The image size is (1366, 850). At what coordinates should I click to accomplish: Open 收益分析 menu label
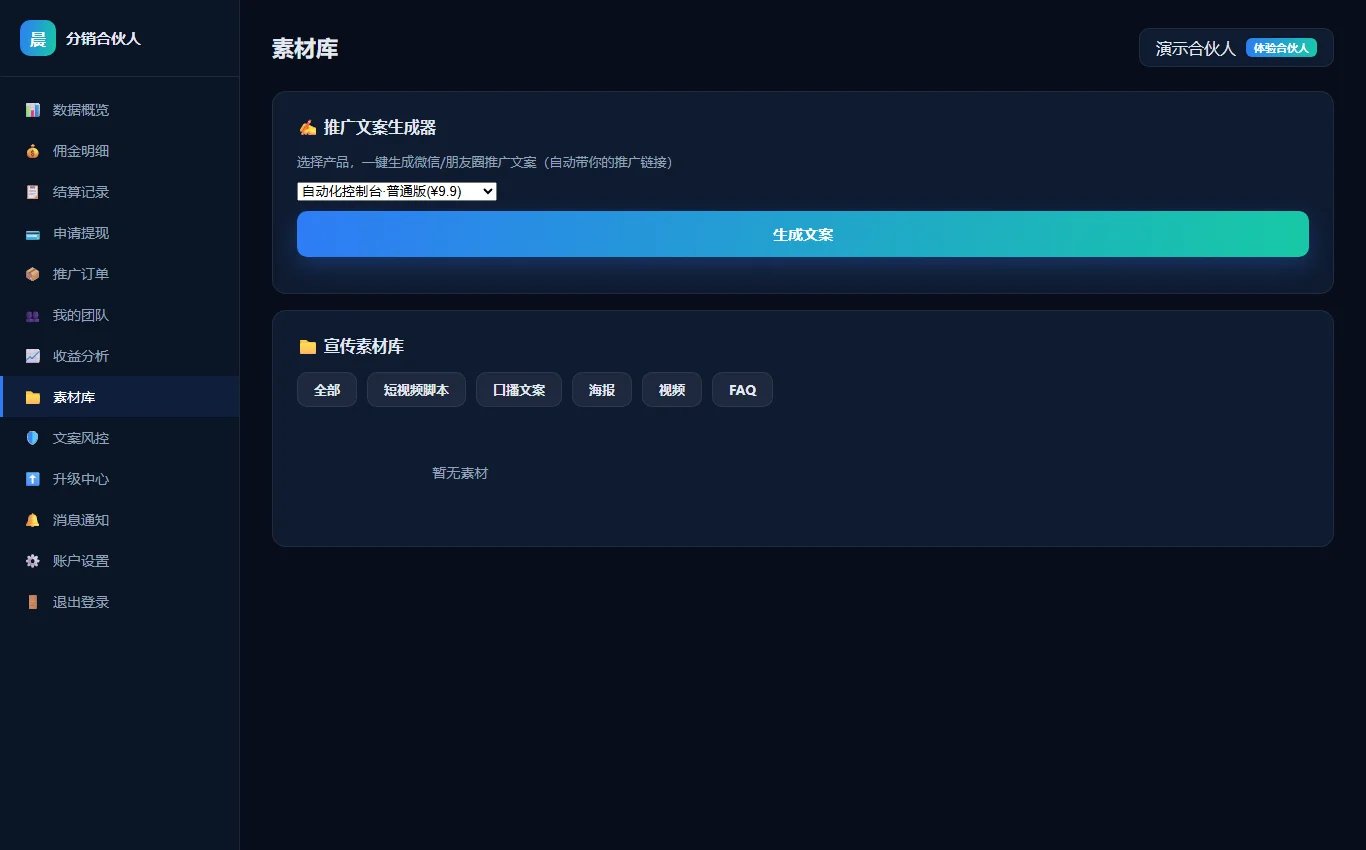tap(81, 356)
